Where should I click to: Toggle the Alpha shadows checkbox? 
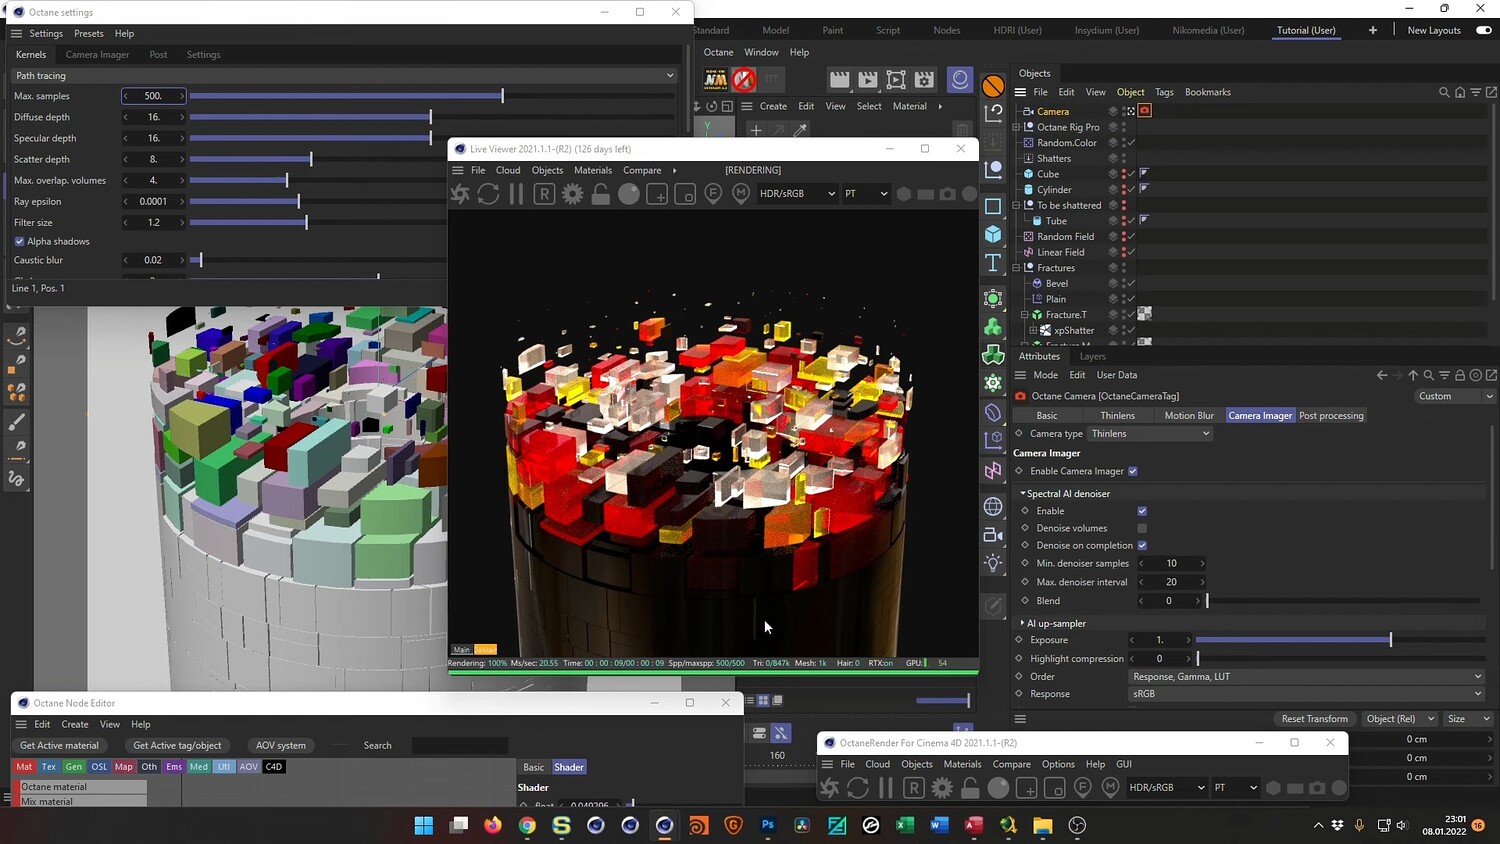click(x=19, y=241)
